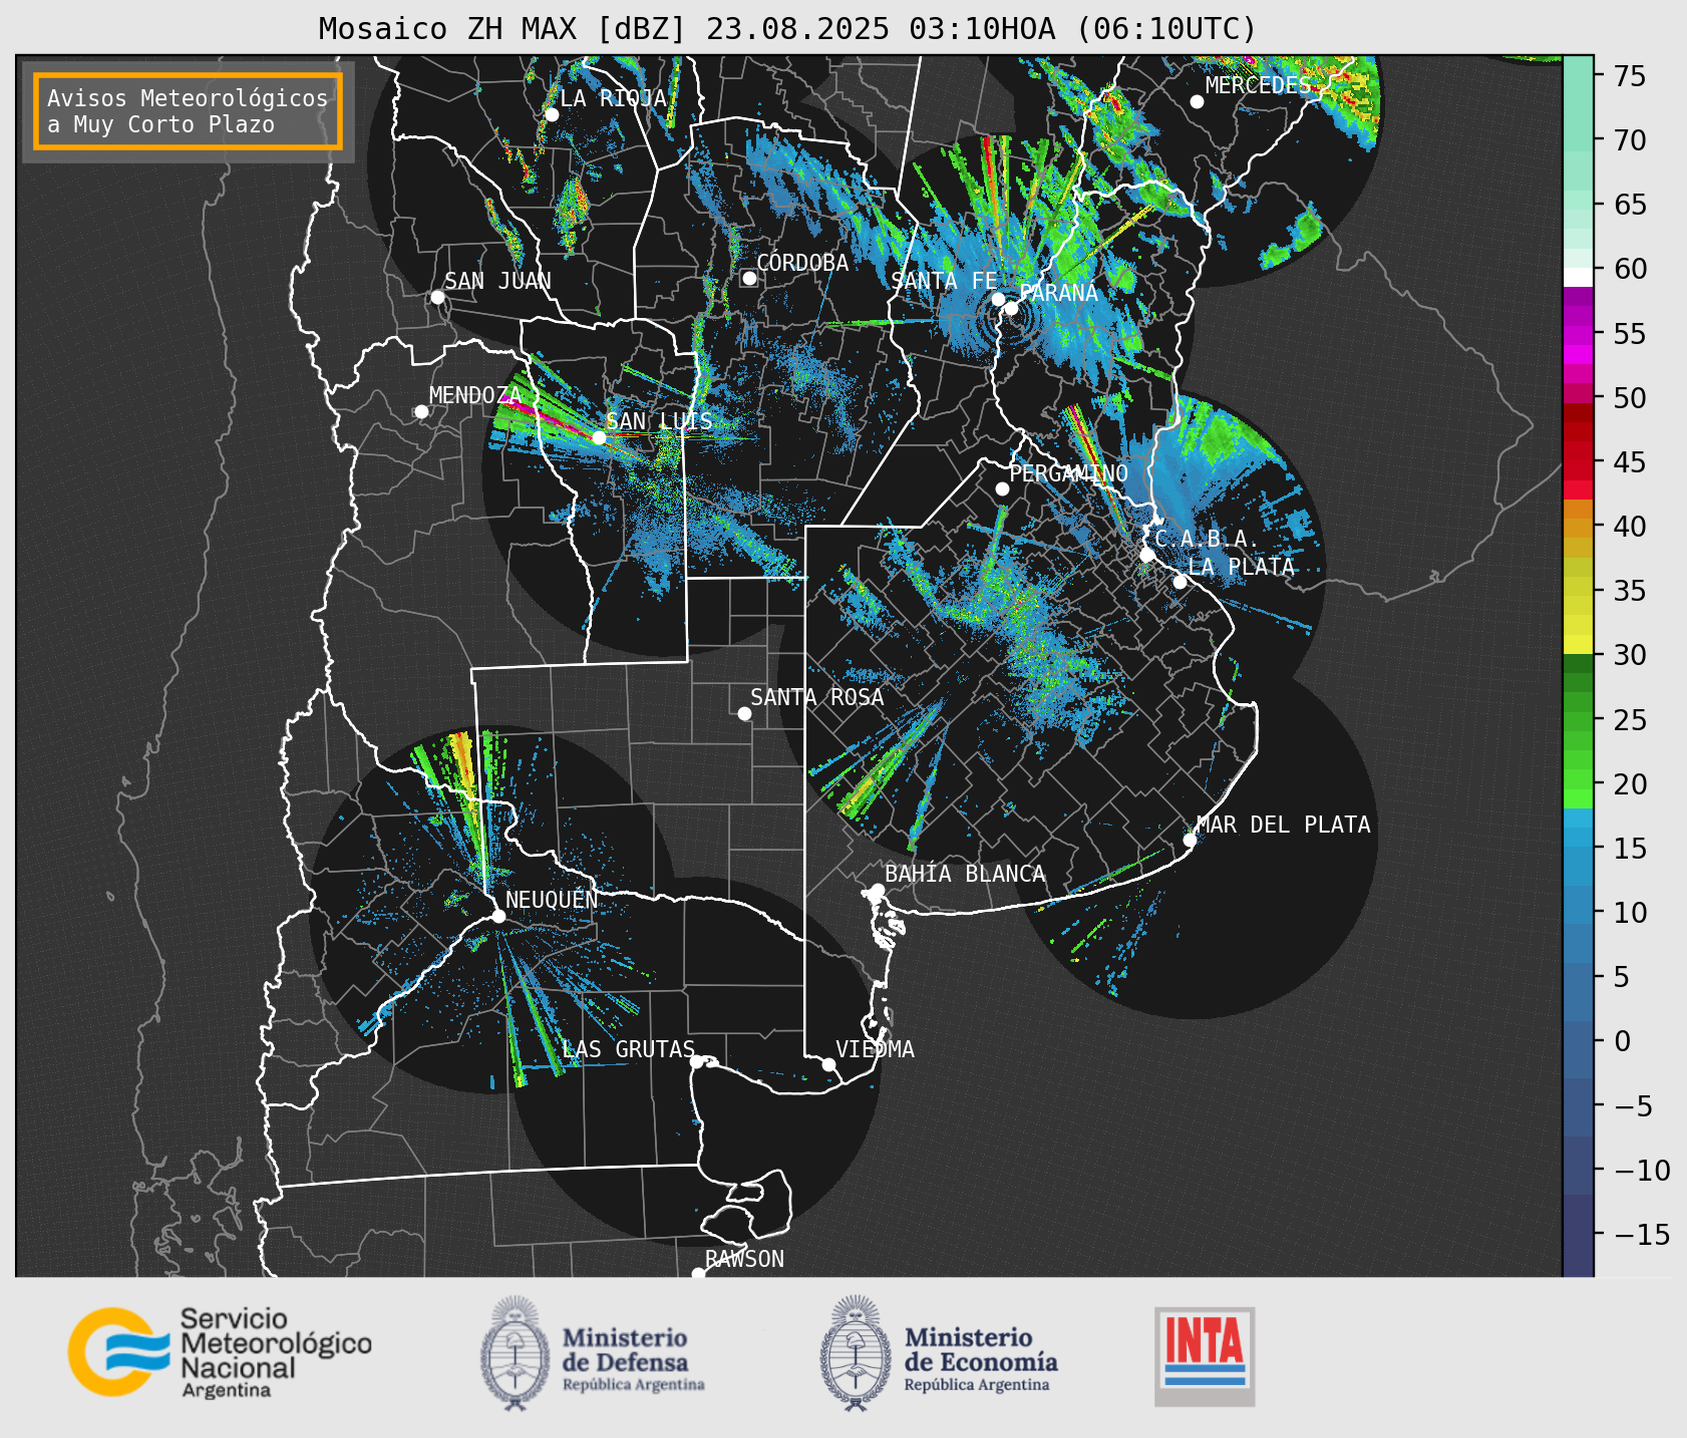The width and height of the screenshot is (1687, 1438).
Task: Click the LA RIOJA city marker dot
Action: 551,115
